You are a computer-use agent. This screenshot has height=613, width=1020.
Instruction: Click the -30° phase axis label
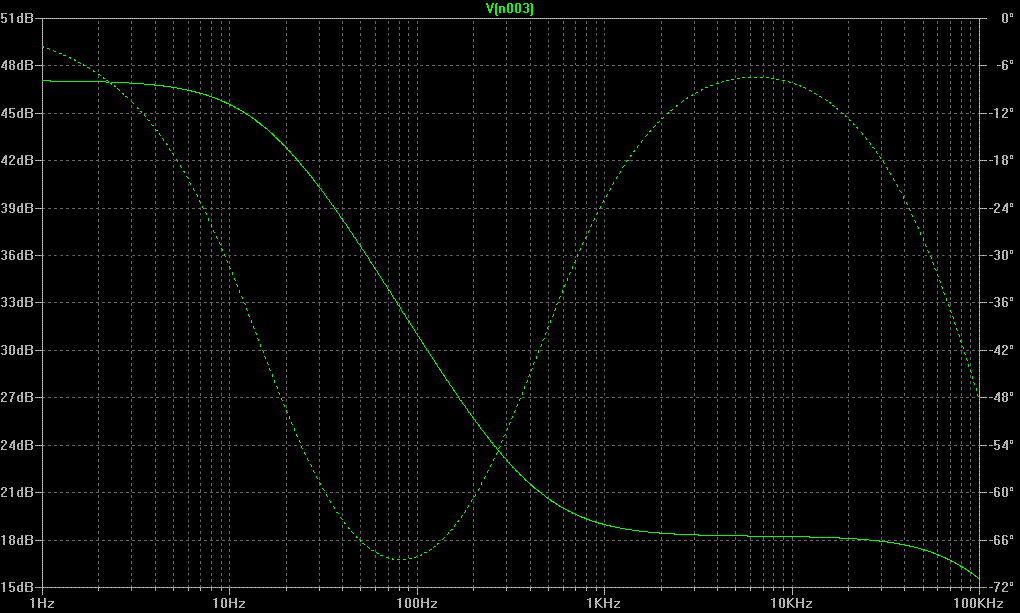tap(1002, 255)
